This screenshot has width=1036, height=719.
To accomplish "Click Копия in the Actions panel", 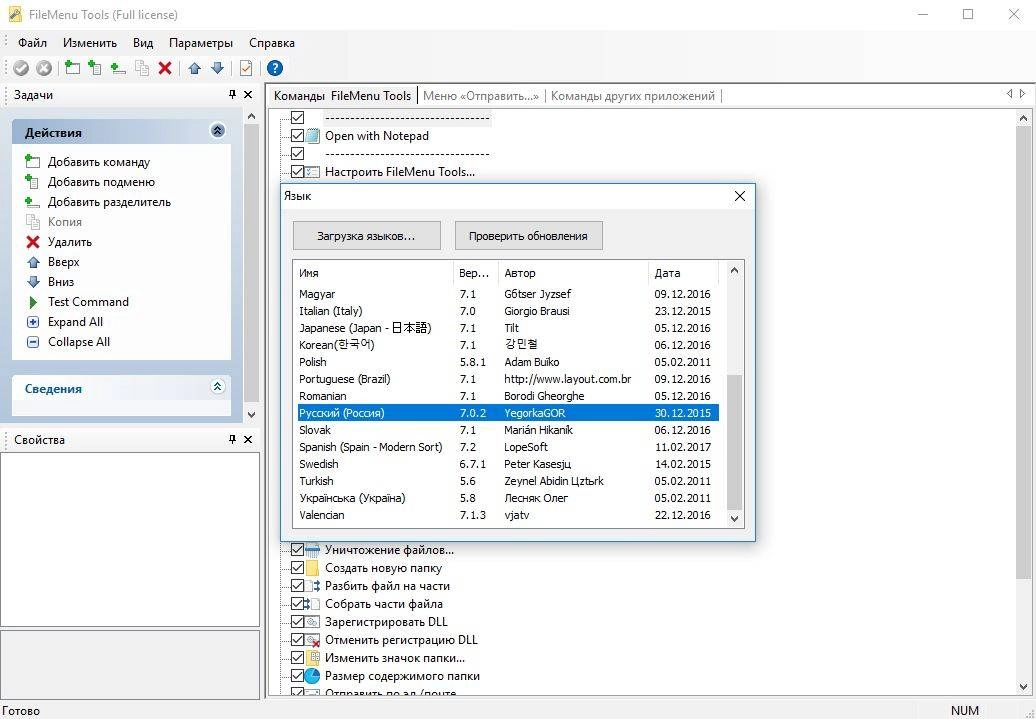I will point(65,222).
